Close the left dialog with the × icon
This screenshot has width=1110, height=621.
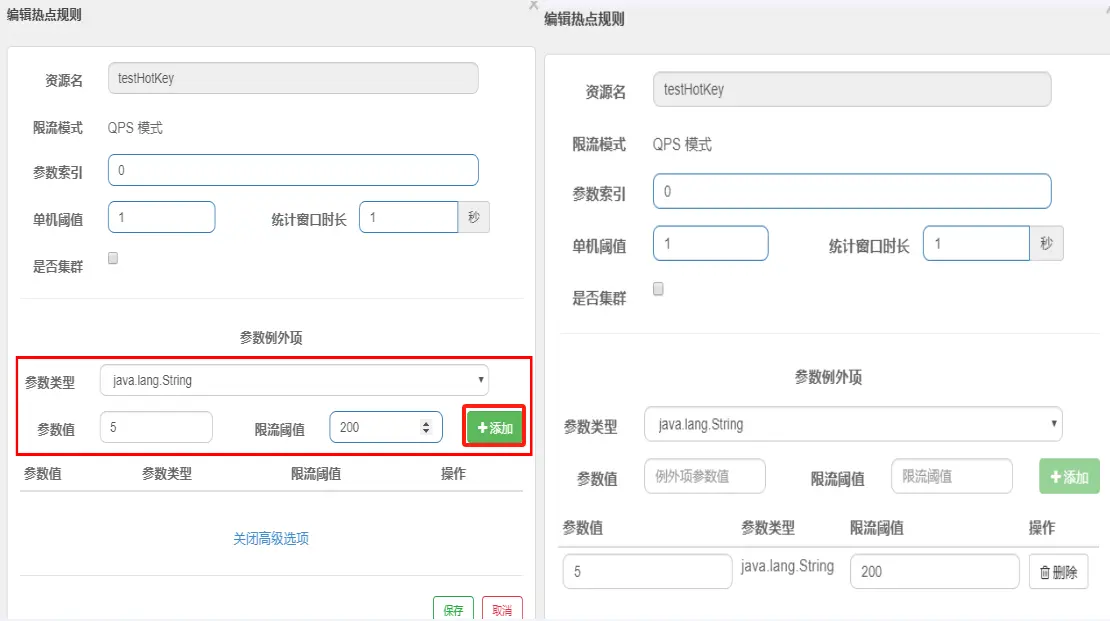(x=533, y=5)
